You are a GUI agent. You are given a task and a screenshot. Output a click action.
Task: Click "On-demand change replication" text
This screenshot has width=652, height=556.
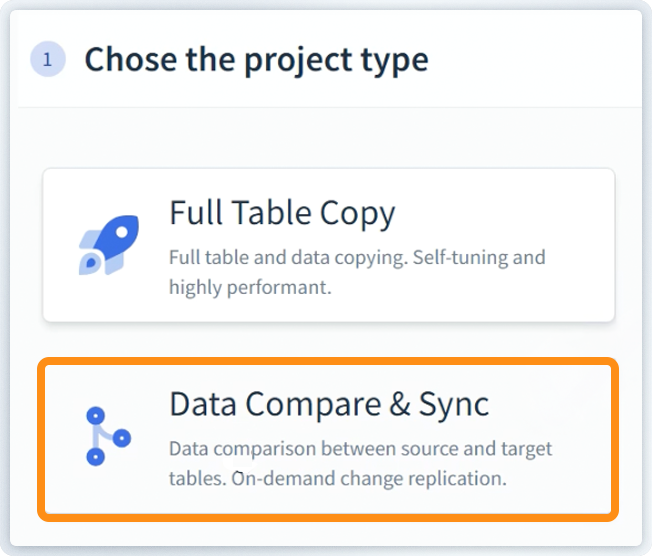[x=369, y=478]
